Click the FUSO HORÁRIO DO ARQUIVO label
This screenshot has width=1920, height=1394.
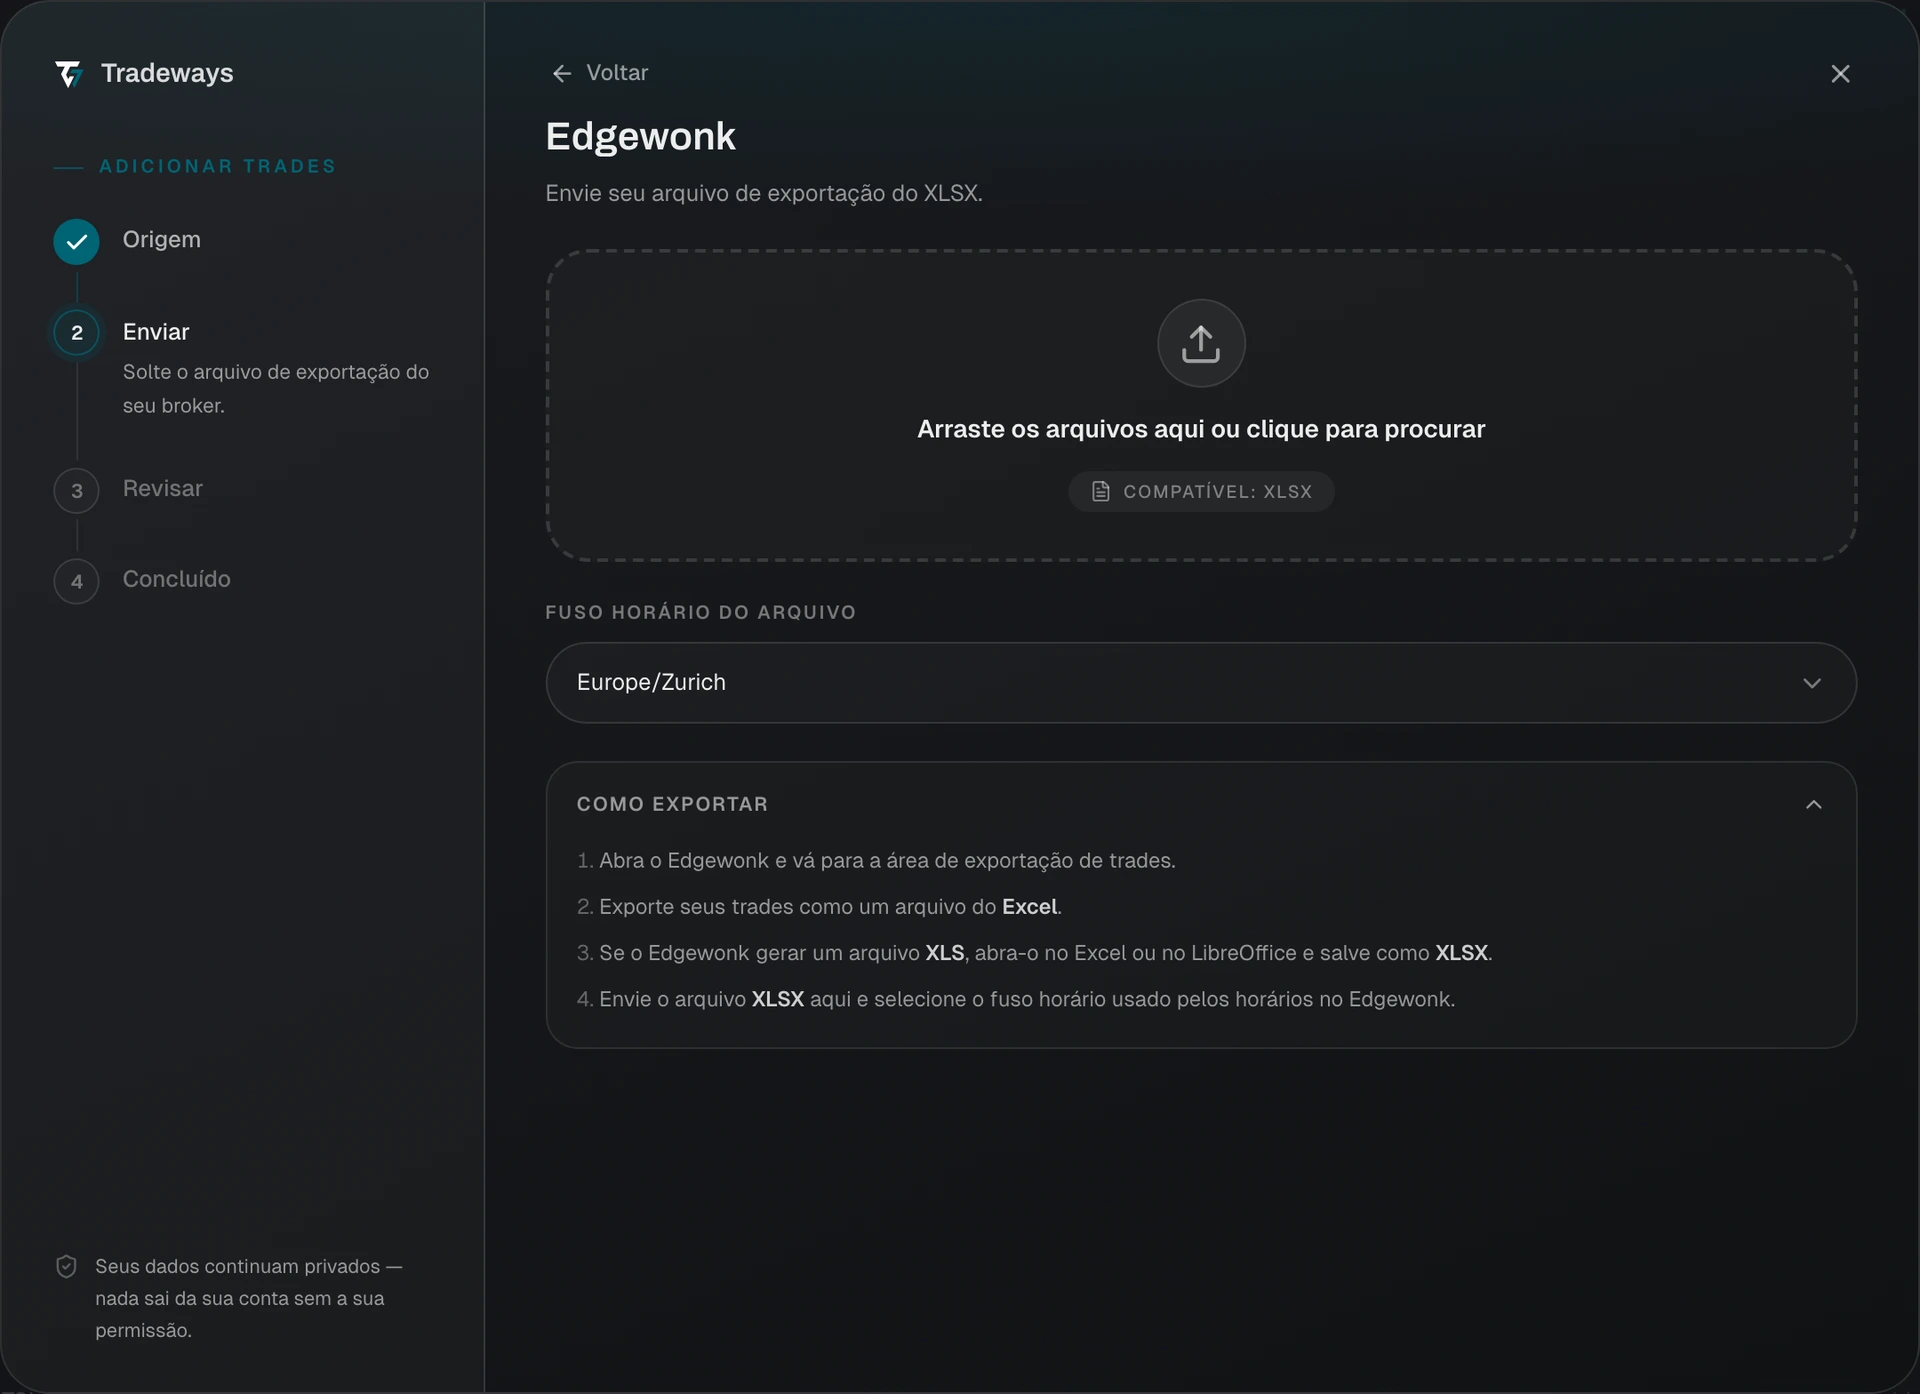[x=700, y=612]
